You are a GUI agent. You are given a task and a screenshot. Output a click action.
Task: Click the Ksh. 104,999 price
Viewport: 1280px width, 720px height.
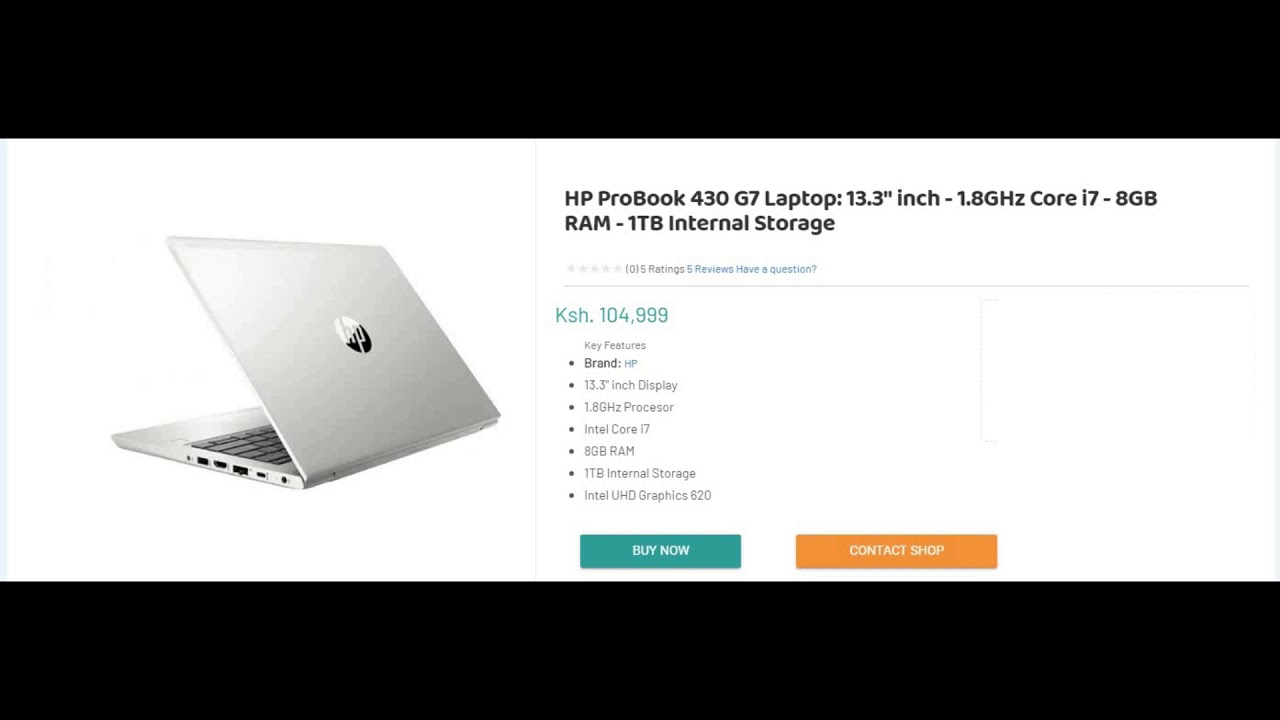pyautogui.click(x=612, y=315)
